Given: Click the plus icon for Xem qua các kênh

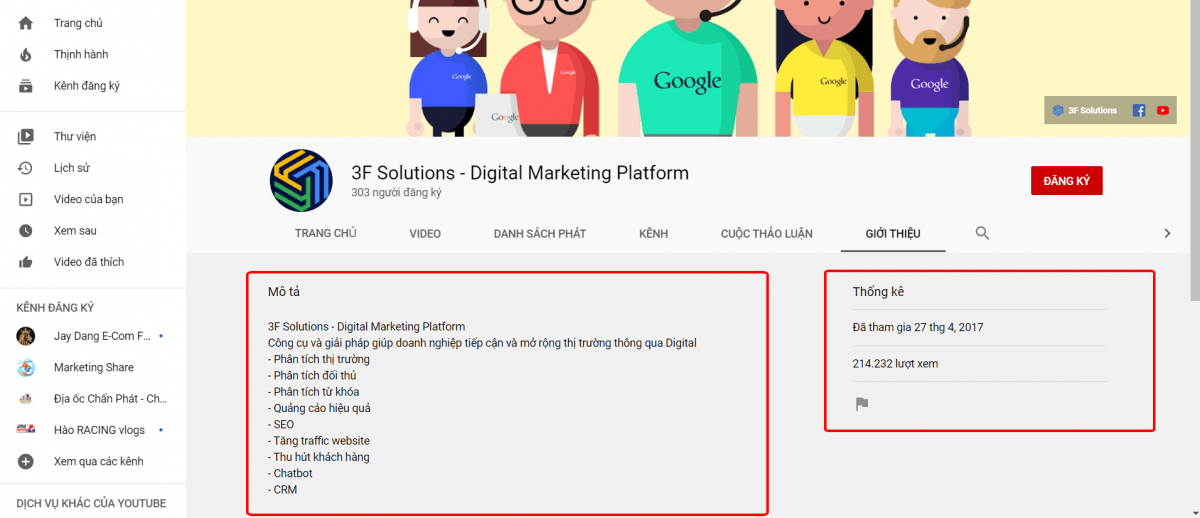Looking at the screenshot, I should pos(26,462).
